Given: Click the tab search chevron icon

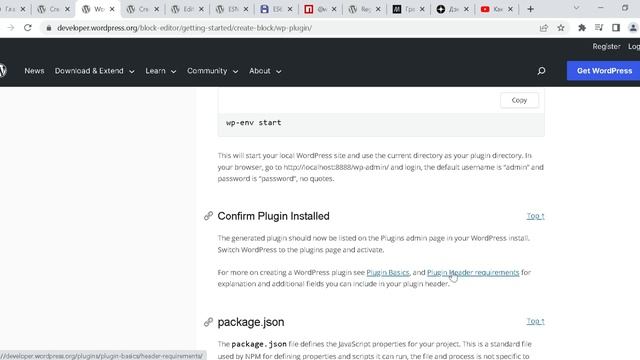Looking at the screenshot, I should [x=576, y=8].
